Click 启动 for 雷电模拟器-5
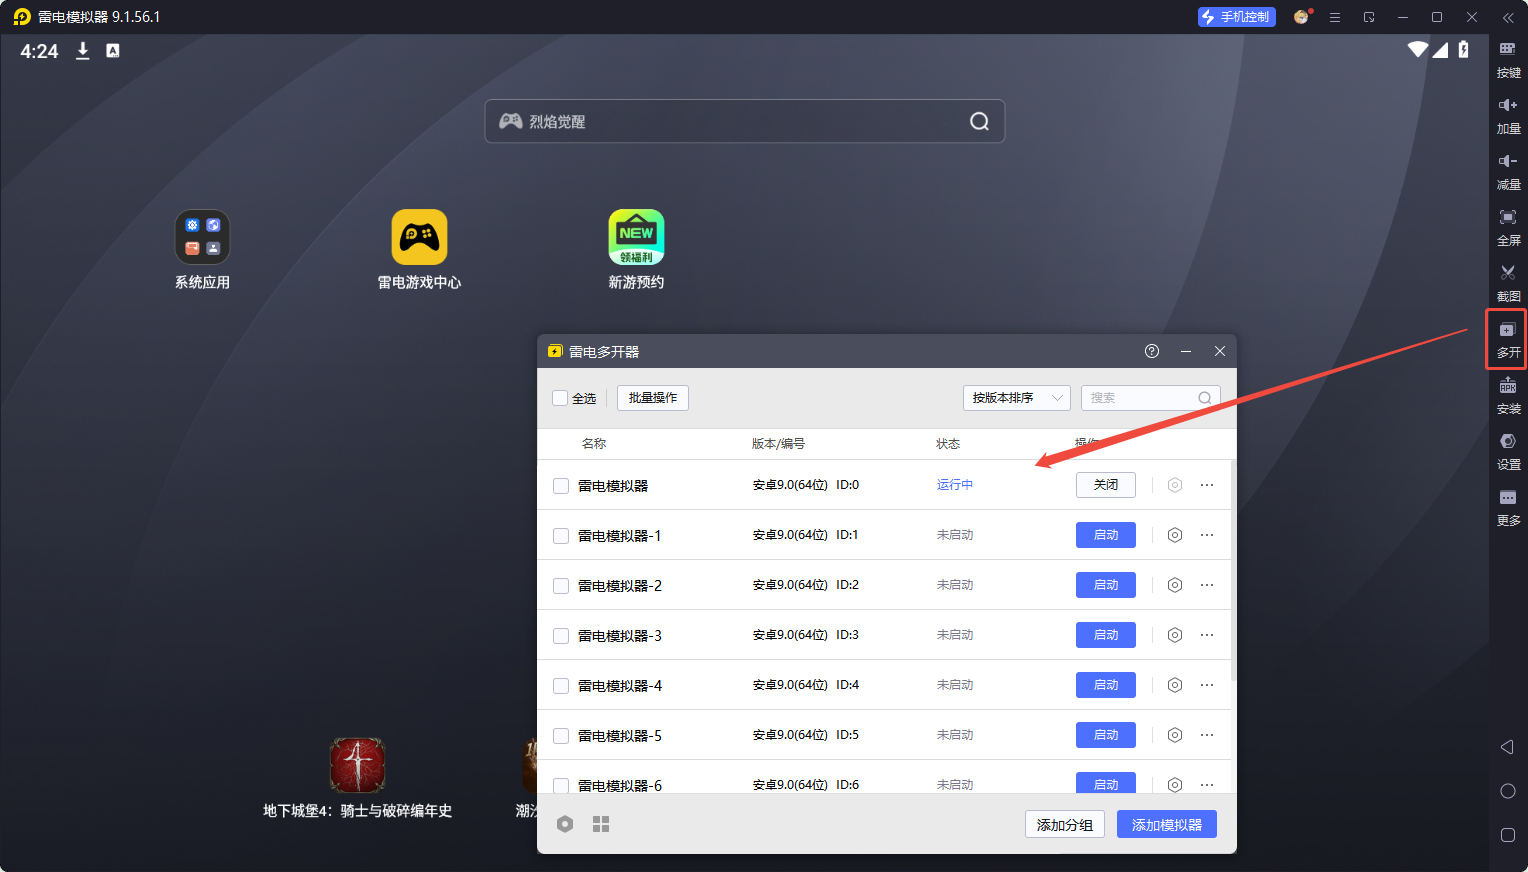The height and width of the screenshot is (872, 1528). point(1106,735)
